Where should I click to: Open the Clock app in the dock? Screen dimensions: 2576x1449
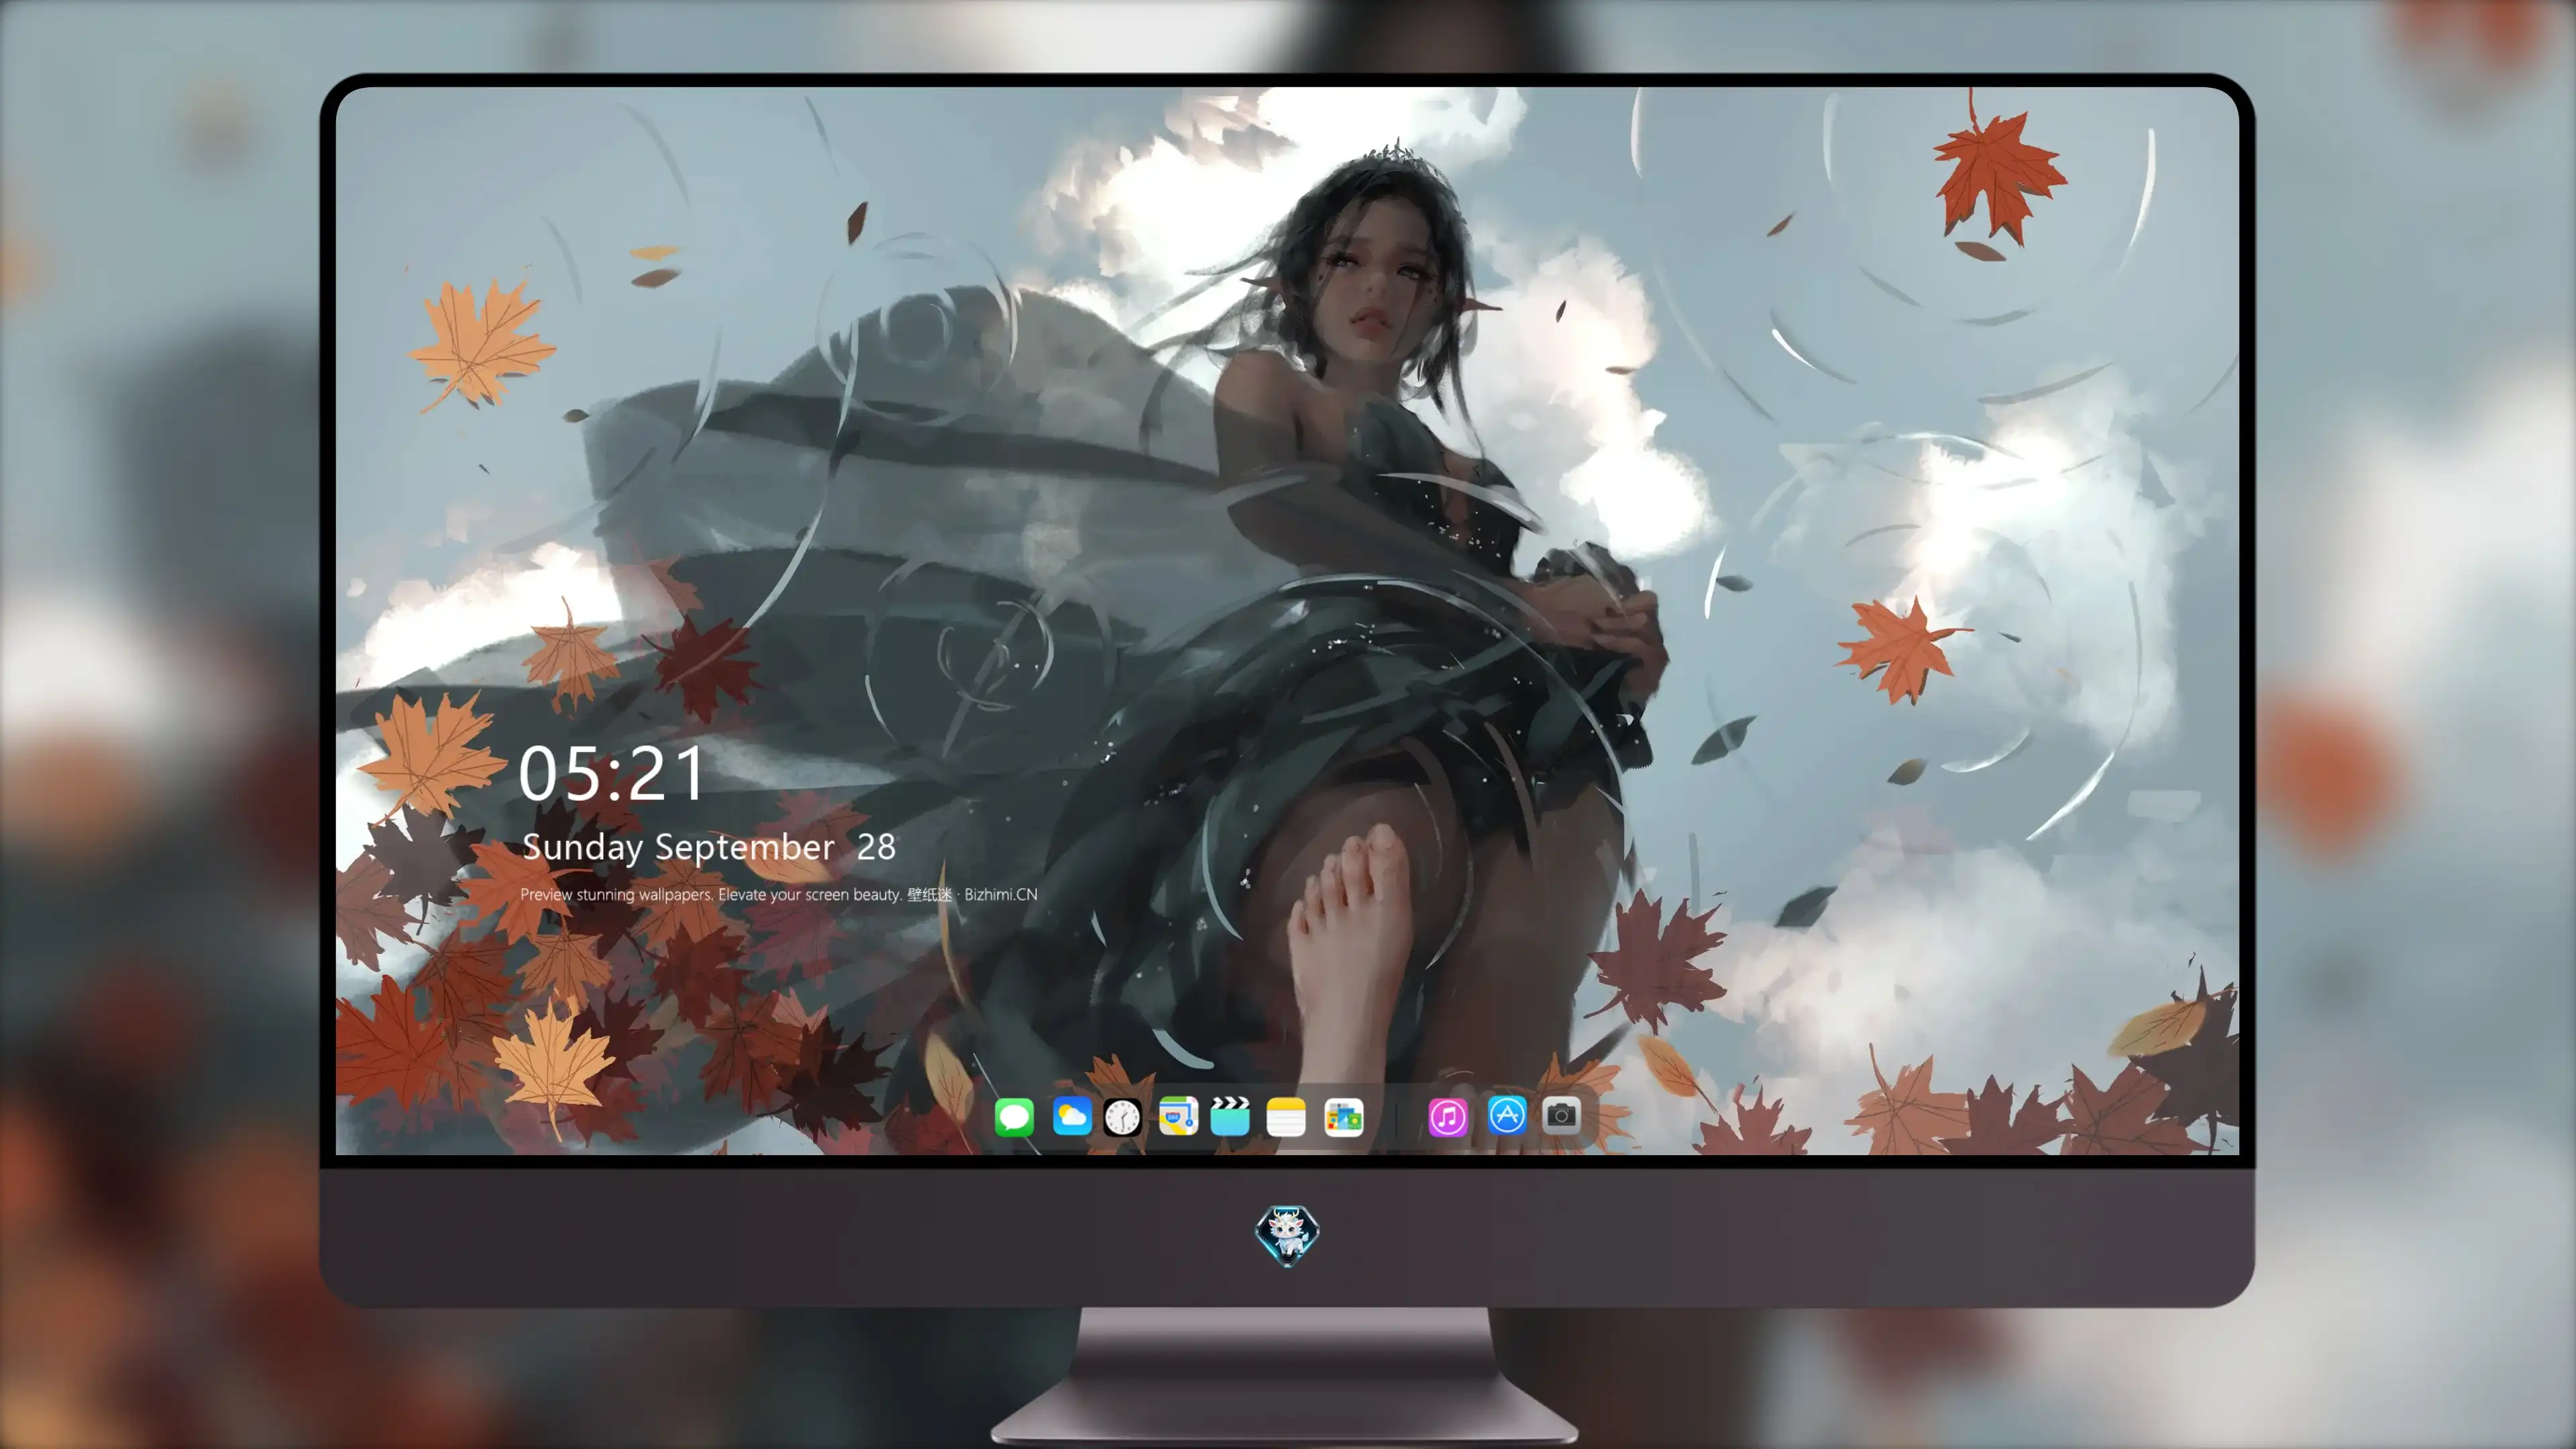point(1122,1116)
